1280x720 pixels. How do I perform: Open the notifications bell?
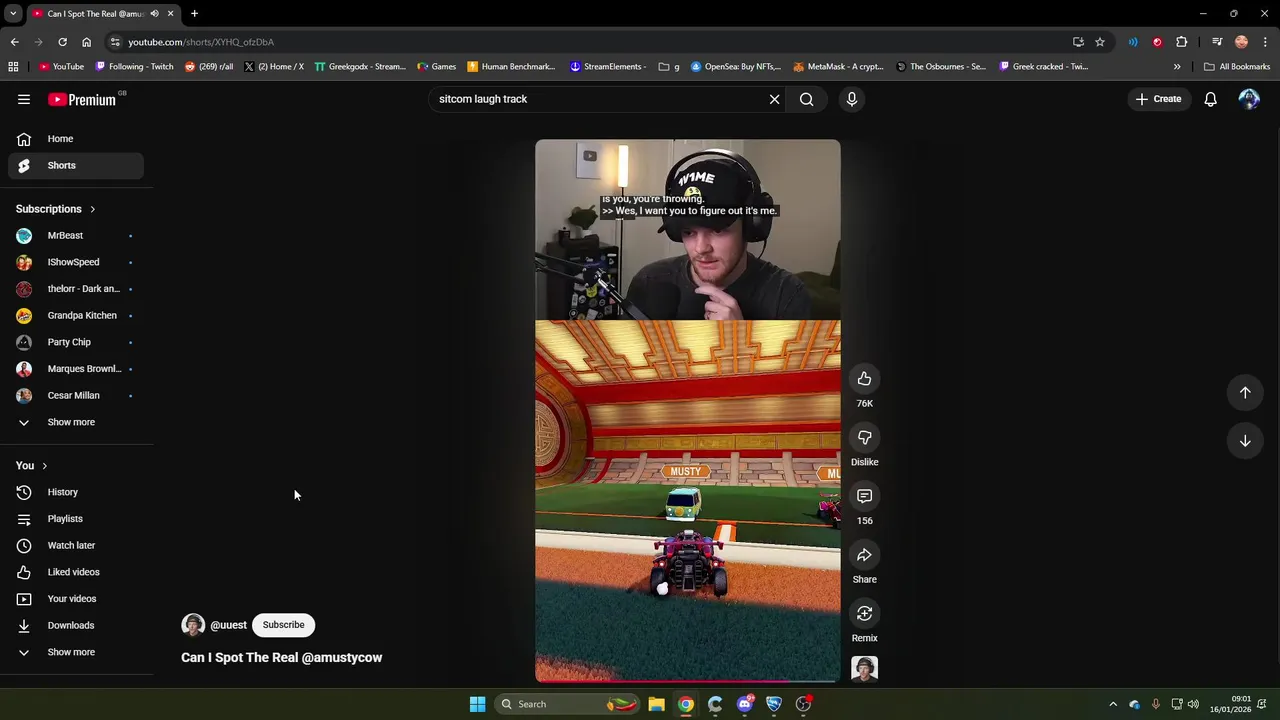(1210, 99)
